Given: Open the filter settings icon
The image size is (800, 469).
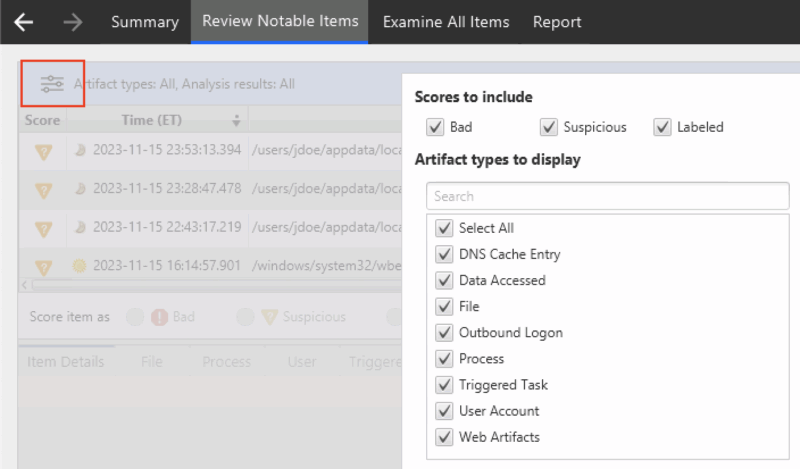Looking at the screenshot, I should tap(52, 85).
